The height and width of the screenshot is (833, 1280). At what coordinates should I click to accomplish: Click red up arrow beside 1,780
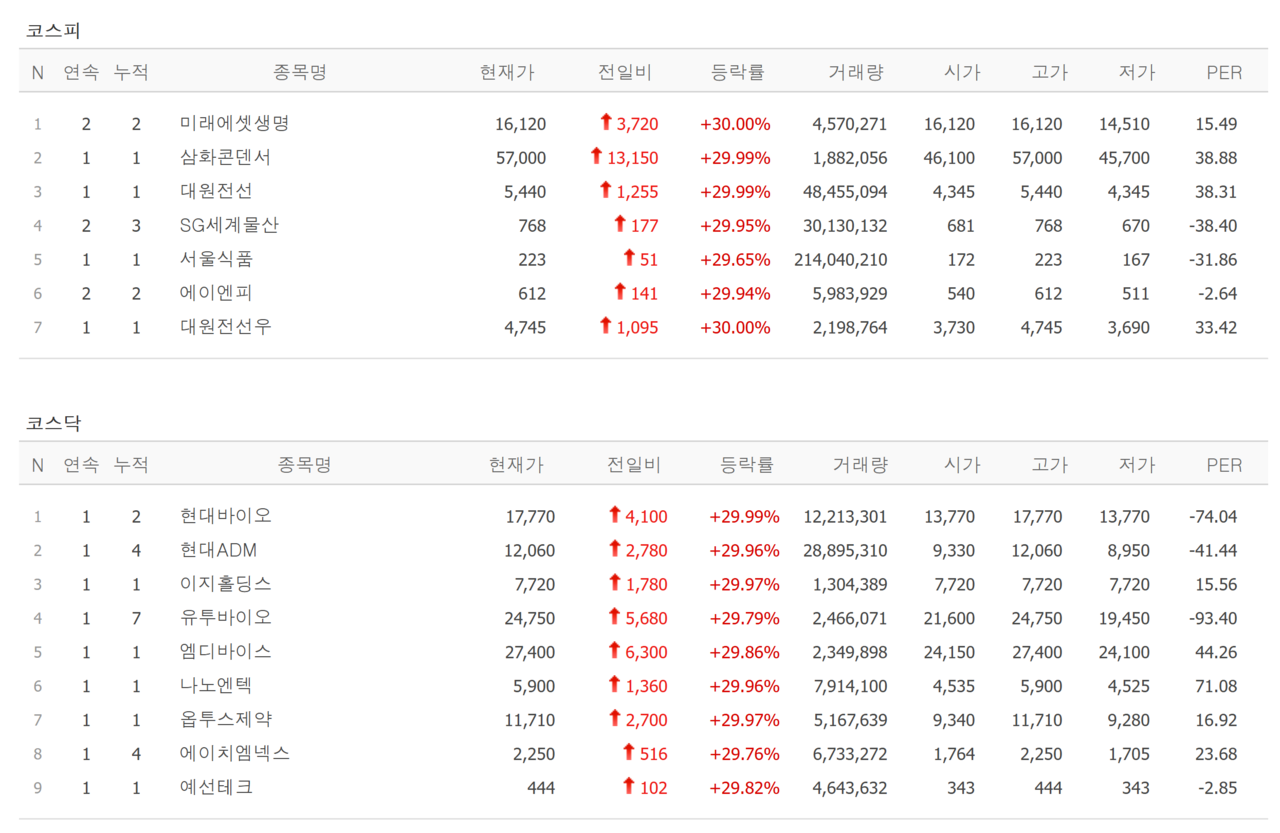pos(614,583)
